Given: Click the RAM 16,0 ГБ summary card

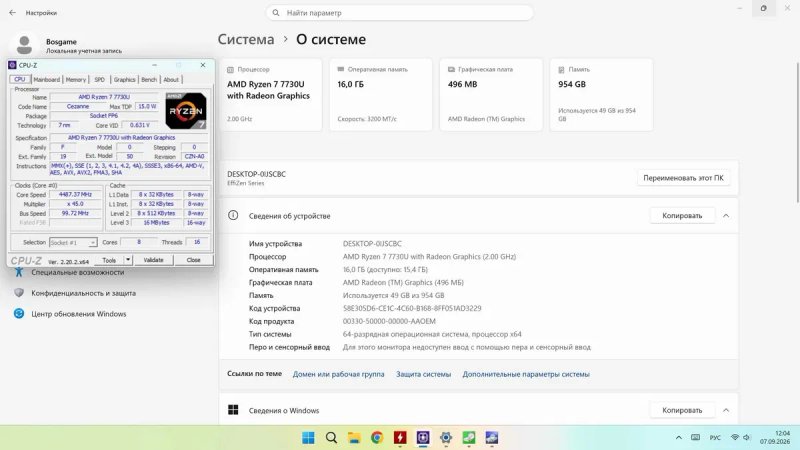Looking at the screenshot, I should (x=381, y=95).
